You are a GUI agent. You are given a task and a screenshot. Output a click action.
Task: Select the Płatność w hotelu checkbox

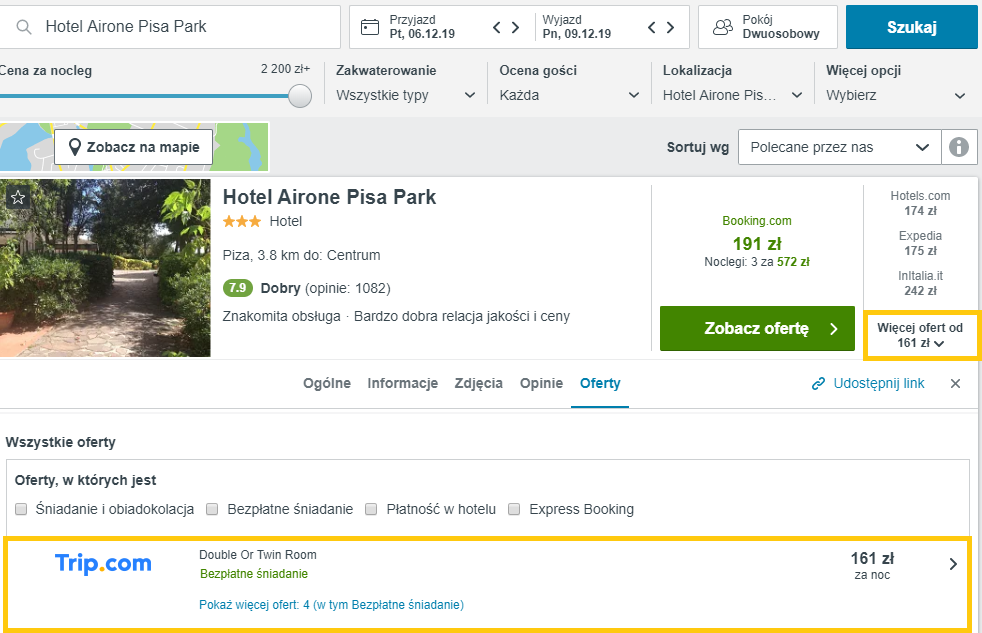tap(371, 509)
